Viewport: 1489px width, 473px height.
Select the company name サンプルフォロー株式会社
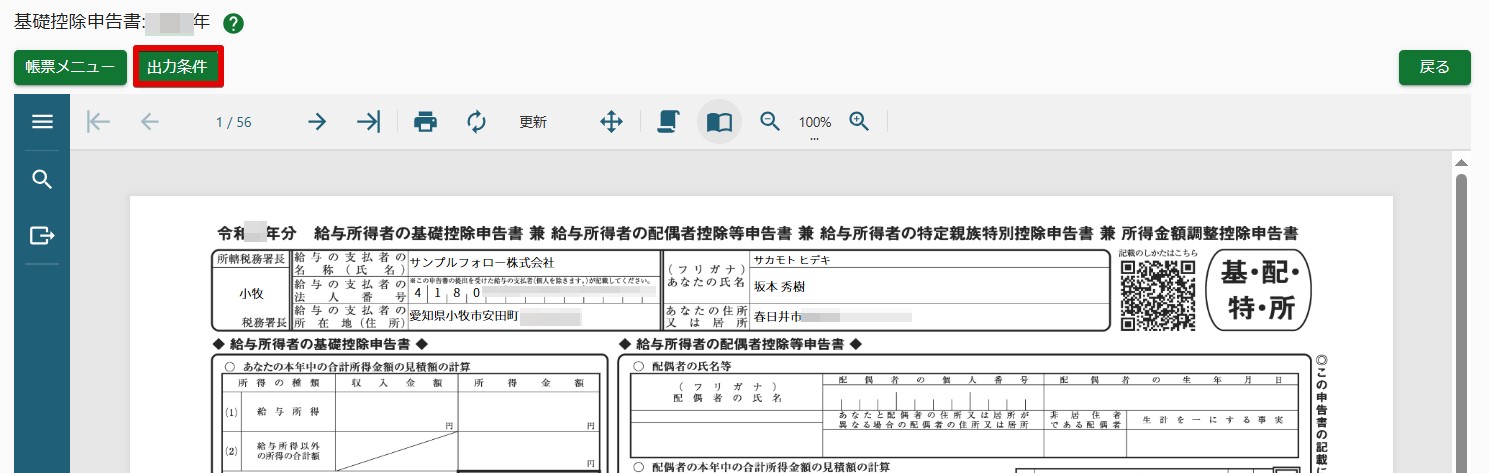coord(481,262)
